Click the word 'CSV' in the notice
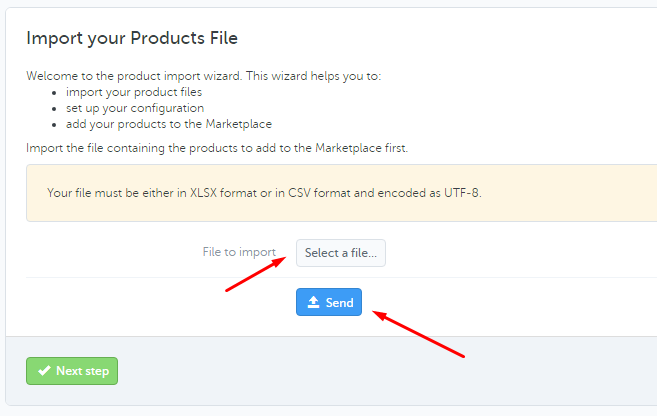This screenshot has height=416, width=657. coord(299,193)
